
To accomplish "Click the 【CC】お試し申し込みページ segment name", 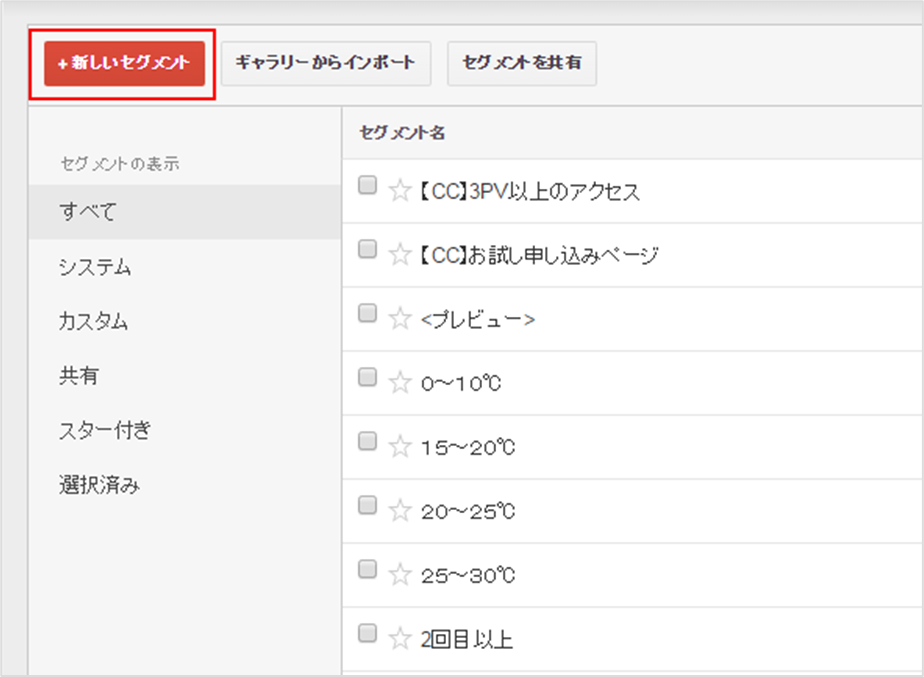I will pyautogui.click(x=539, y=255).
